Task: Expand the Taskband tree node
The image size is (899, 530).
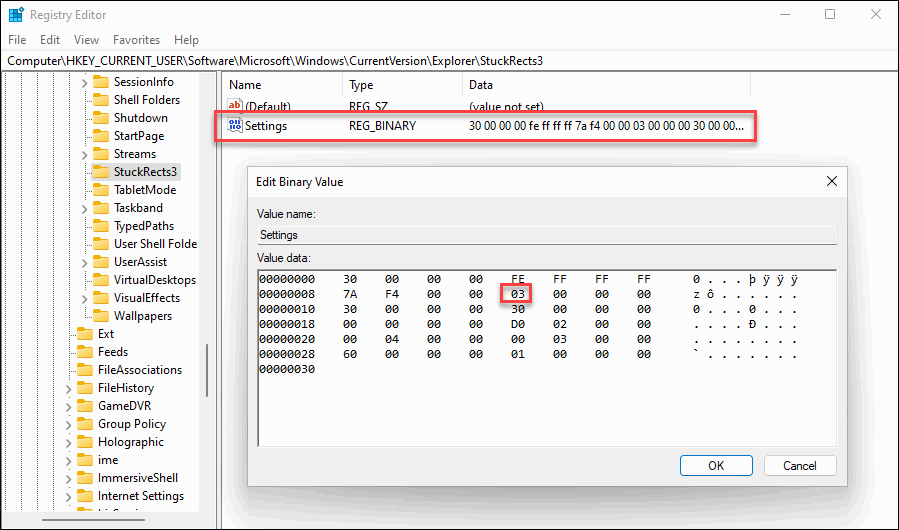Action: point(84,209)
